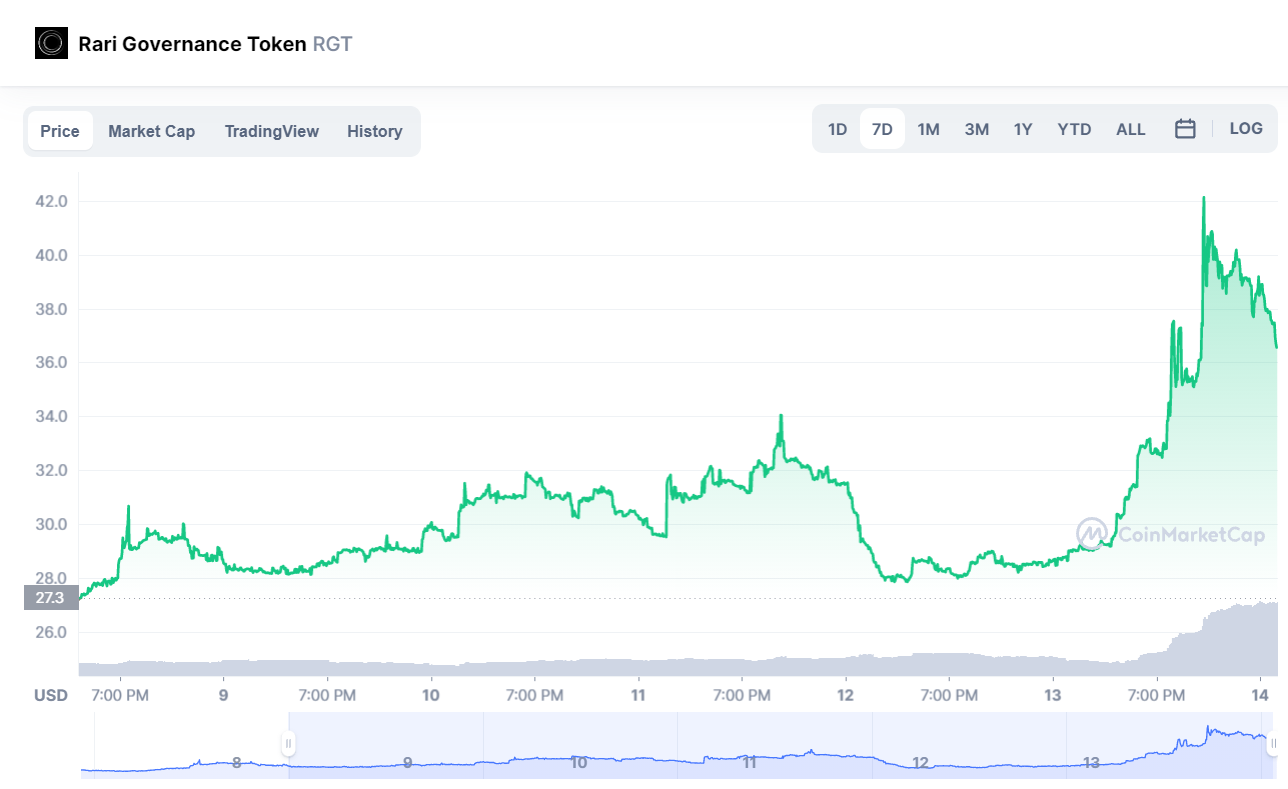1288x789 pixels.
Task: Select the 7D time range
Action: [x=882, y=129]
